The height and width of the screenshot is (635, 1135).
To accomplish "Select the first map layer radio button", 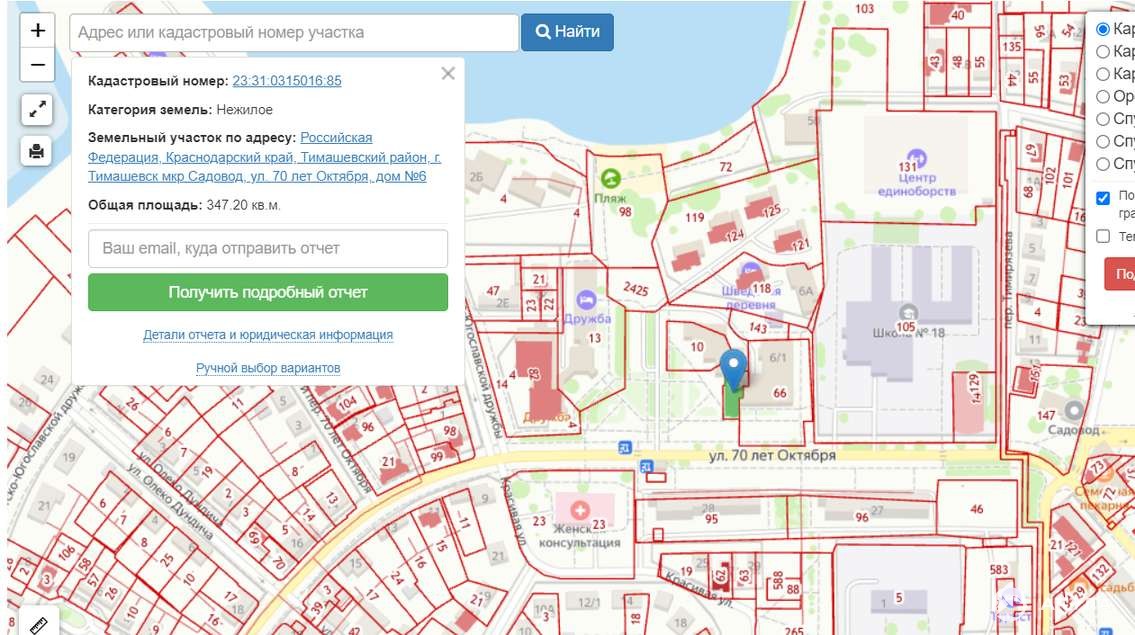I will [1103, 29].
